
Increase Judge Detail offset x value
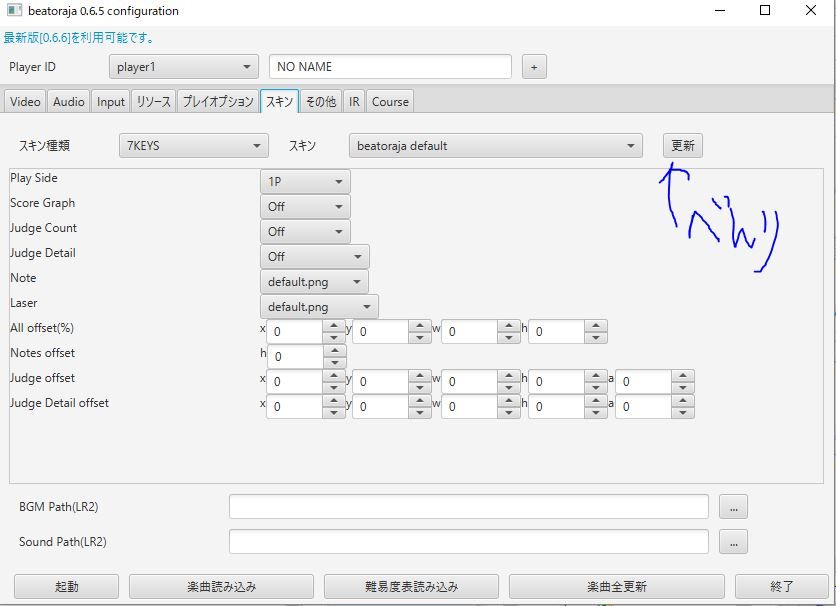334,401
